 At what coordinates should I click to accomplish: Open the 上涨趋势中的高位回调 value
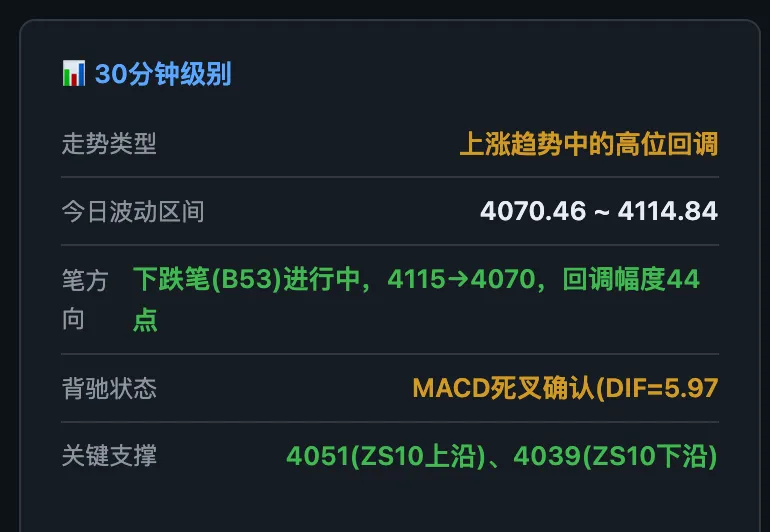(589, 144)
